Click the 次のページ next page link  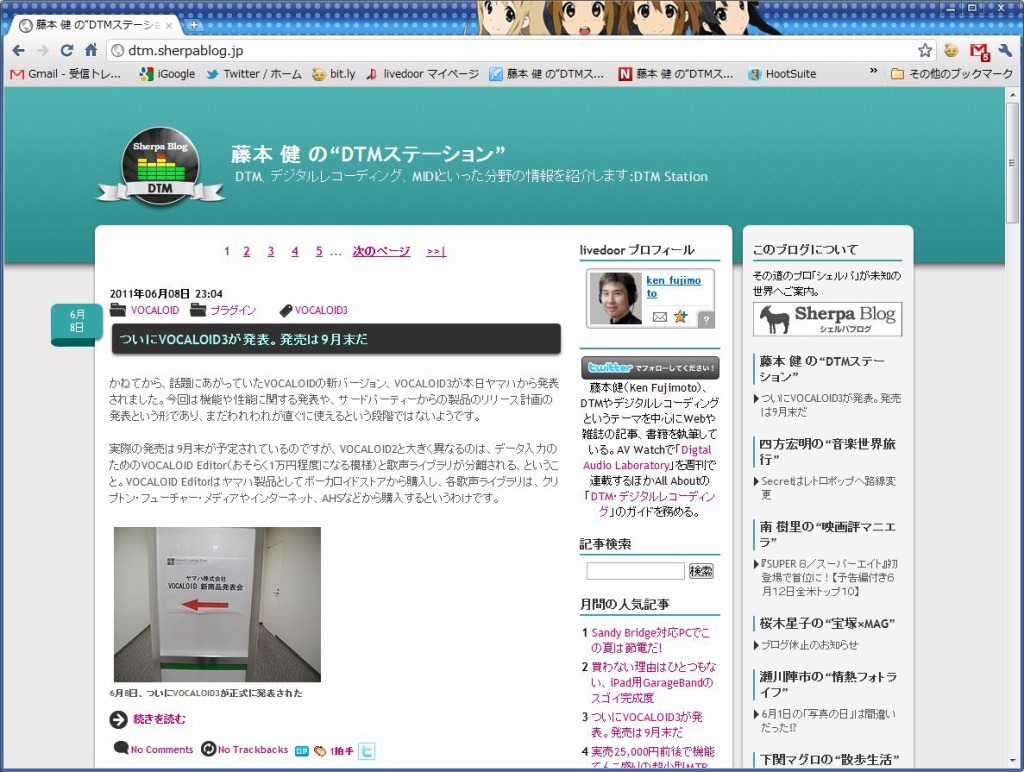click(381, 251)
